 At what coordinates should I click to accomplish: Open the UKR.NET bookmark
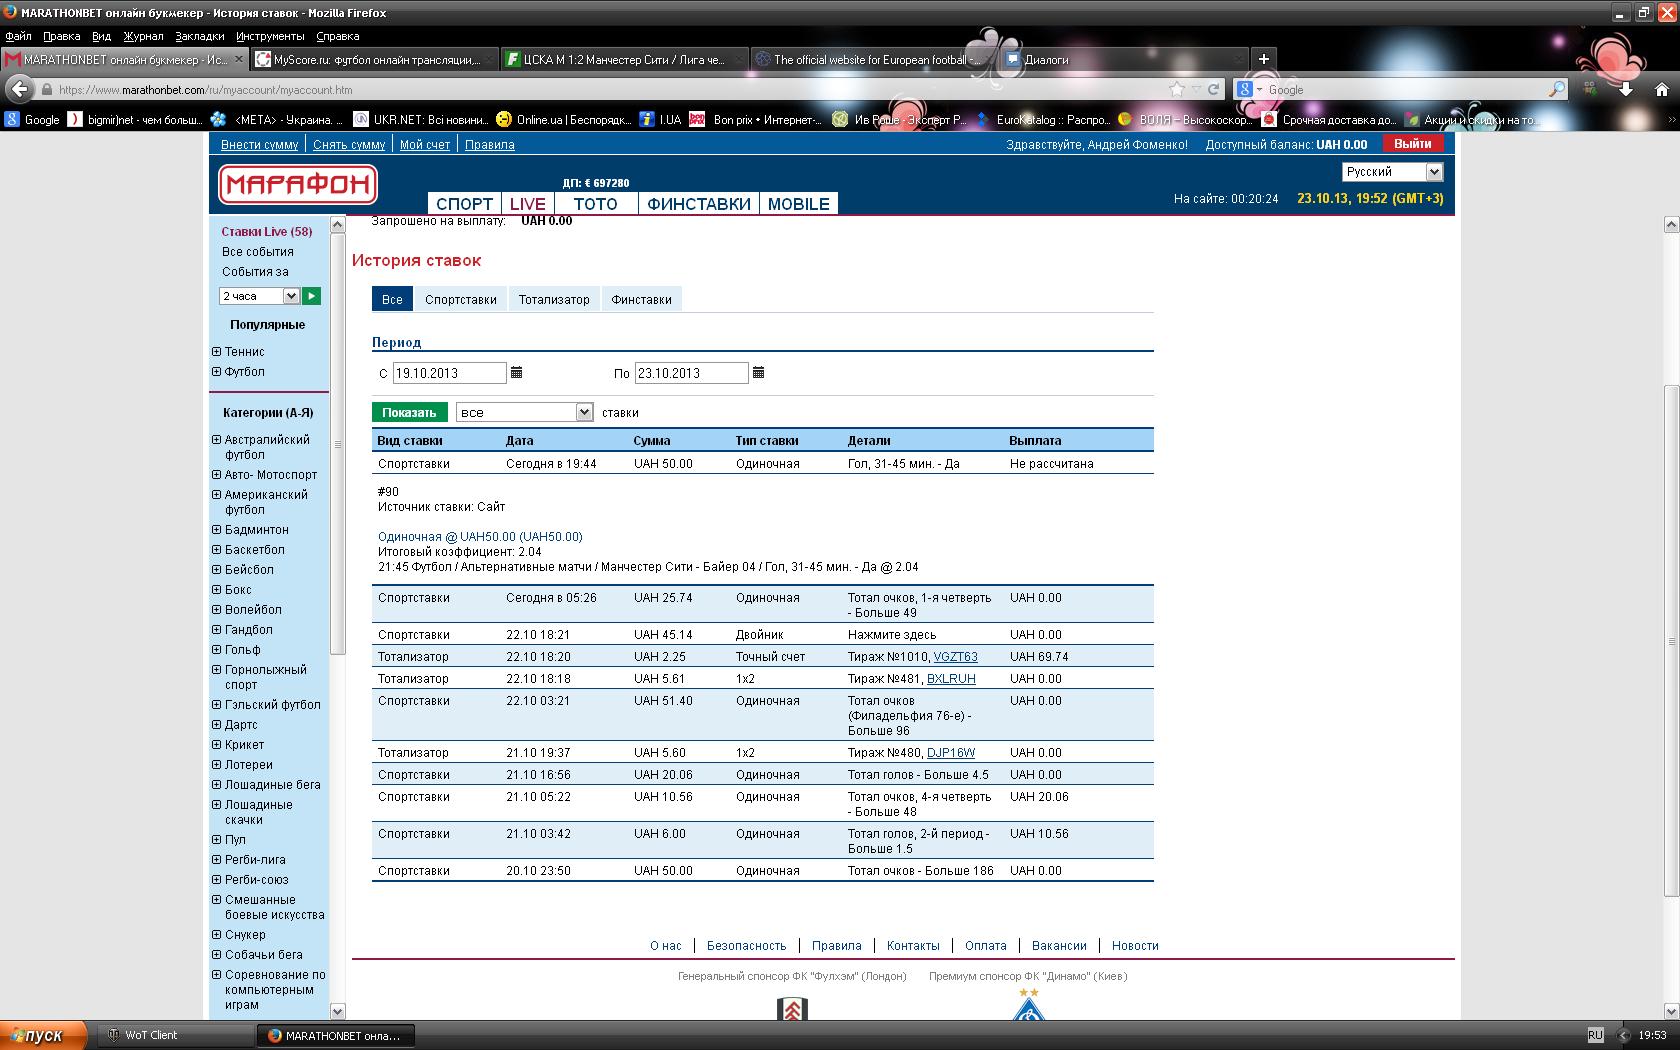pyautogui.click(x=420, y=119)
